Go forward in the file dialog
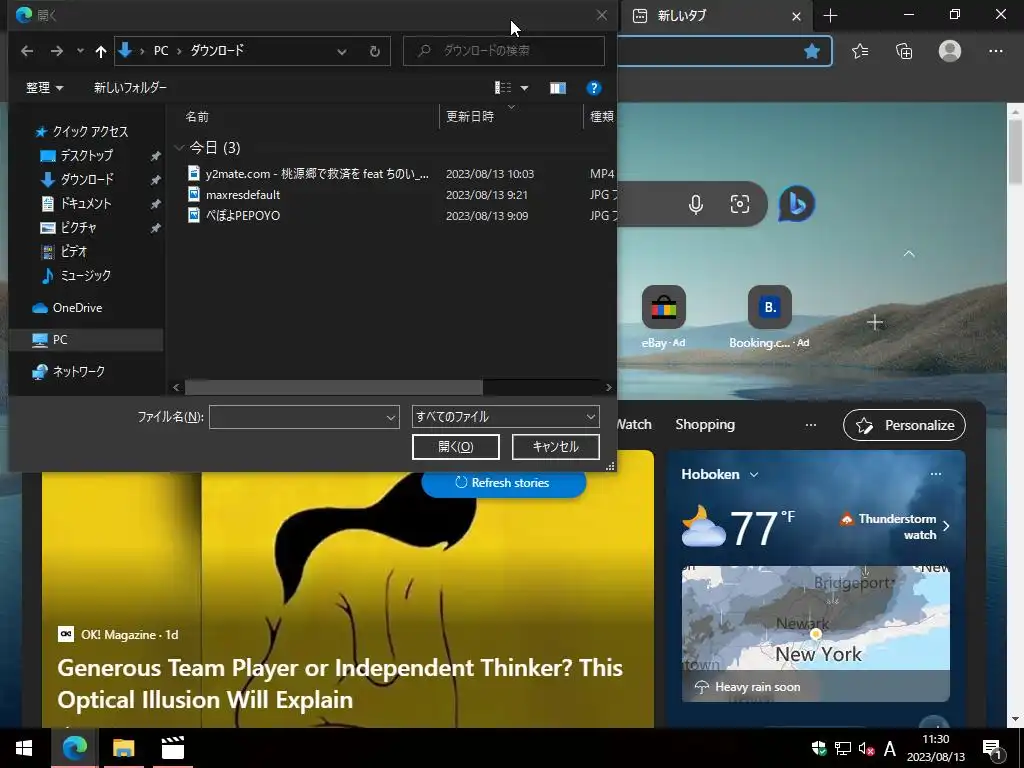 pyautogui.click(x=57, y=51)
